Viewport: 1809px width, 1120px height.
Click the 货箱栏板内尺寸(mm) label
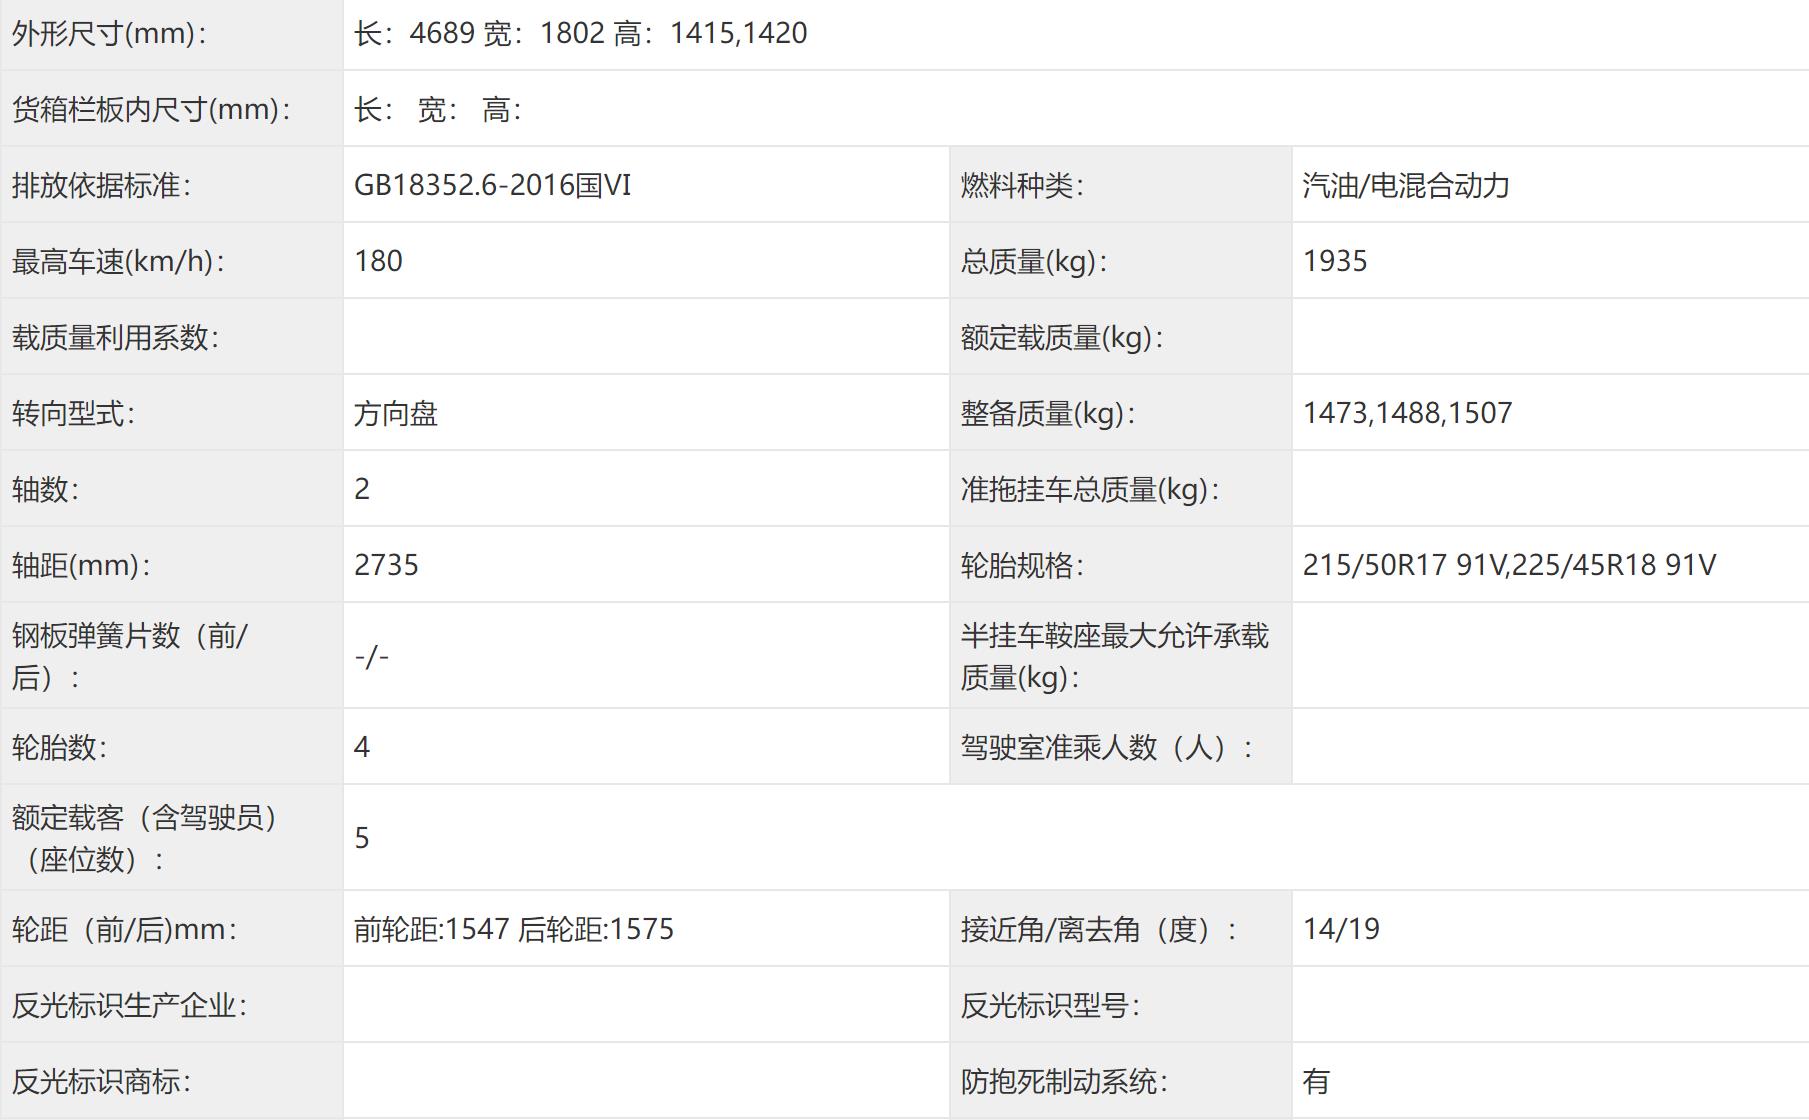[152, 109]
